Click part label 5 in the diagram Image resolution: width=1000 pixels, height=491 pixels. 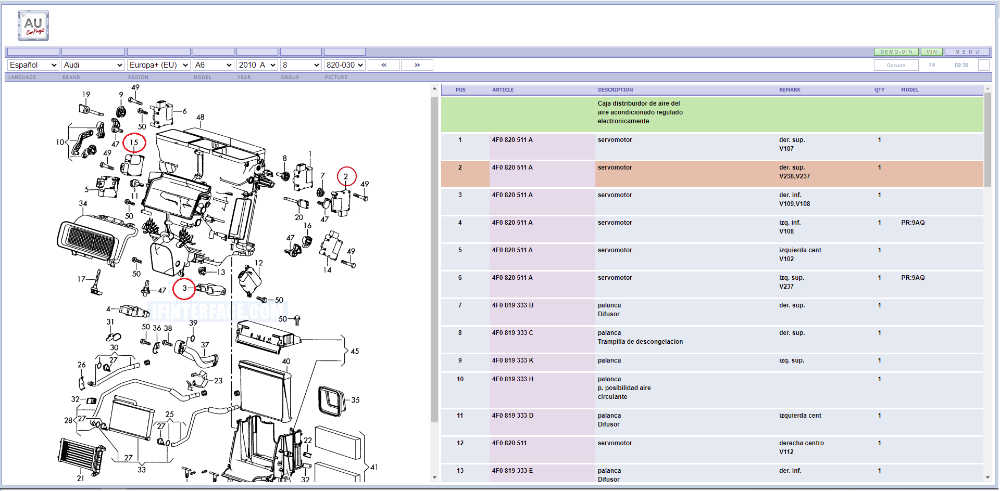[x=87, y=189]
